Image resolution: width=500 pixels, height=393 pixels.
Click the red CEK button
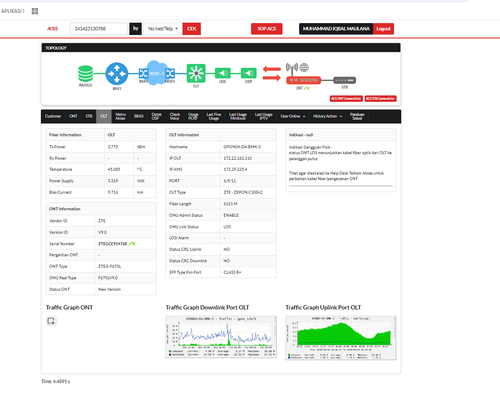[192, 29]
